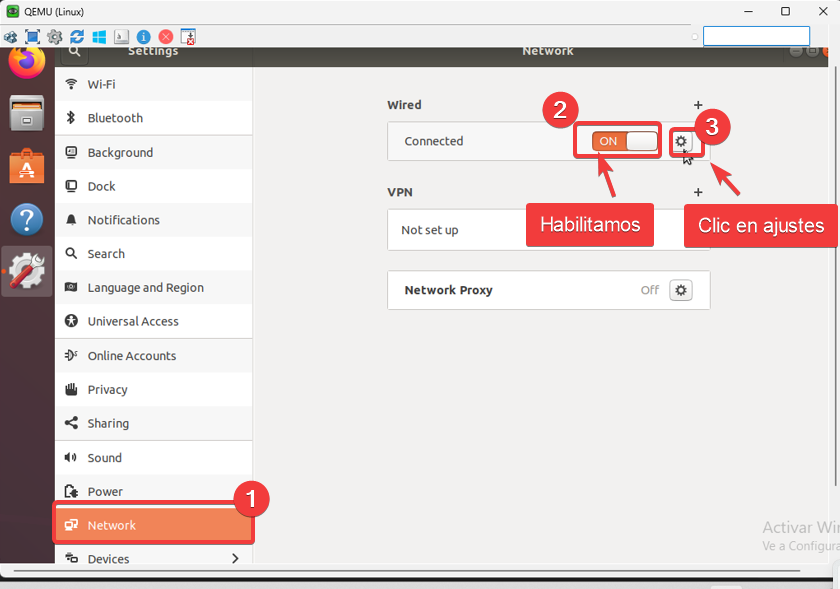Open Sound settings in sidebar
Viewport: 840px width, 589px height.
pyautogui.click(x=104, y=457)
